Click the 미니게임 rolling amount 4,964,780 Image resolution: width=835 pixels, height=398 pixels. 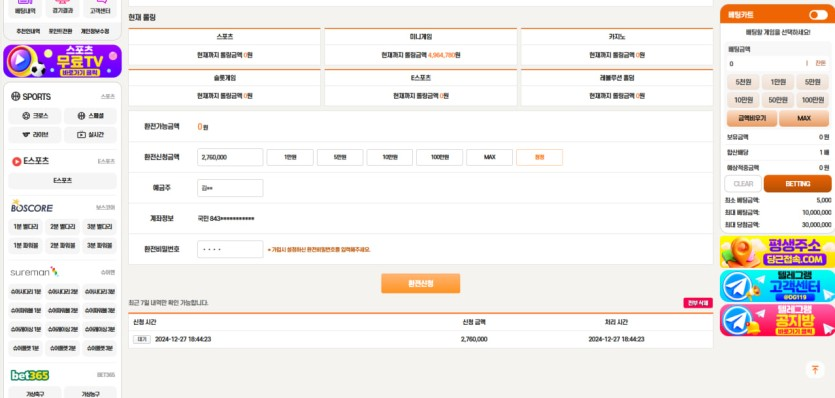[x=441, y=55]
